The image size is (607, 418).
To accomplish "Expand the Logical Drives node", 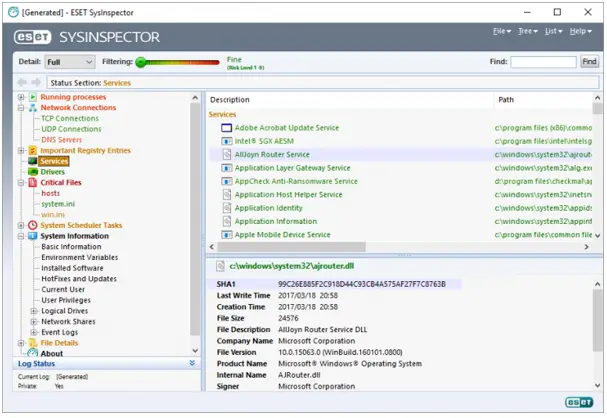I will 34,311.
